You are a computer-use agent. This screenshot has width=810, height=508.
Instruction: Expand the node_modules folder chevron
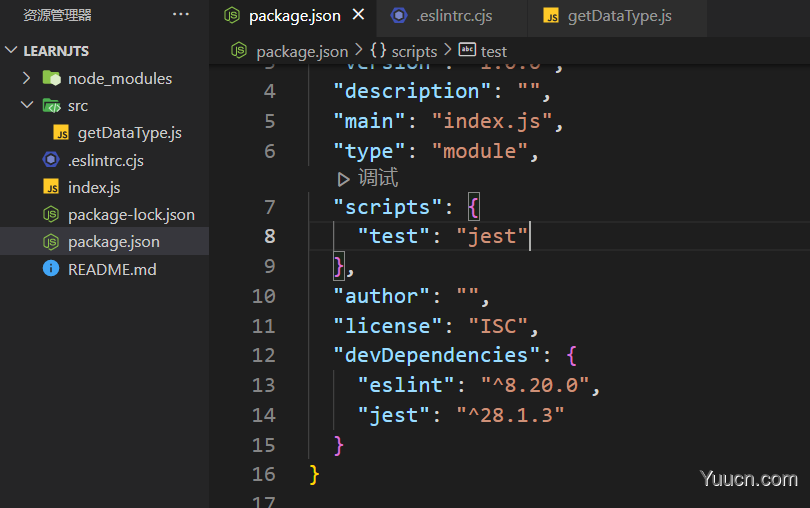(x=26, y=78)
